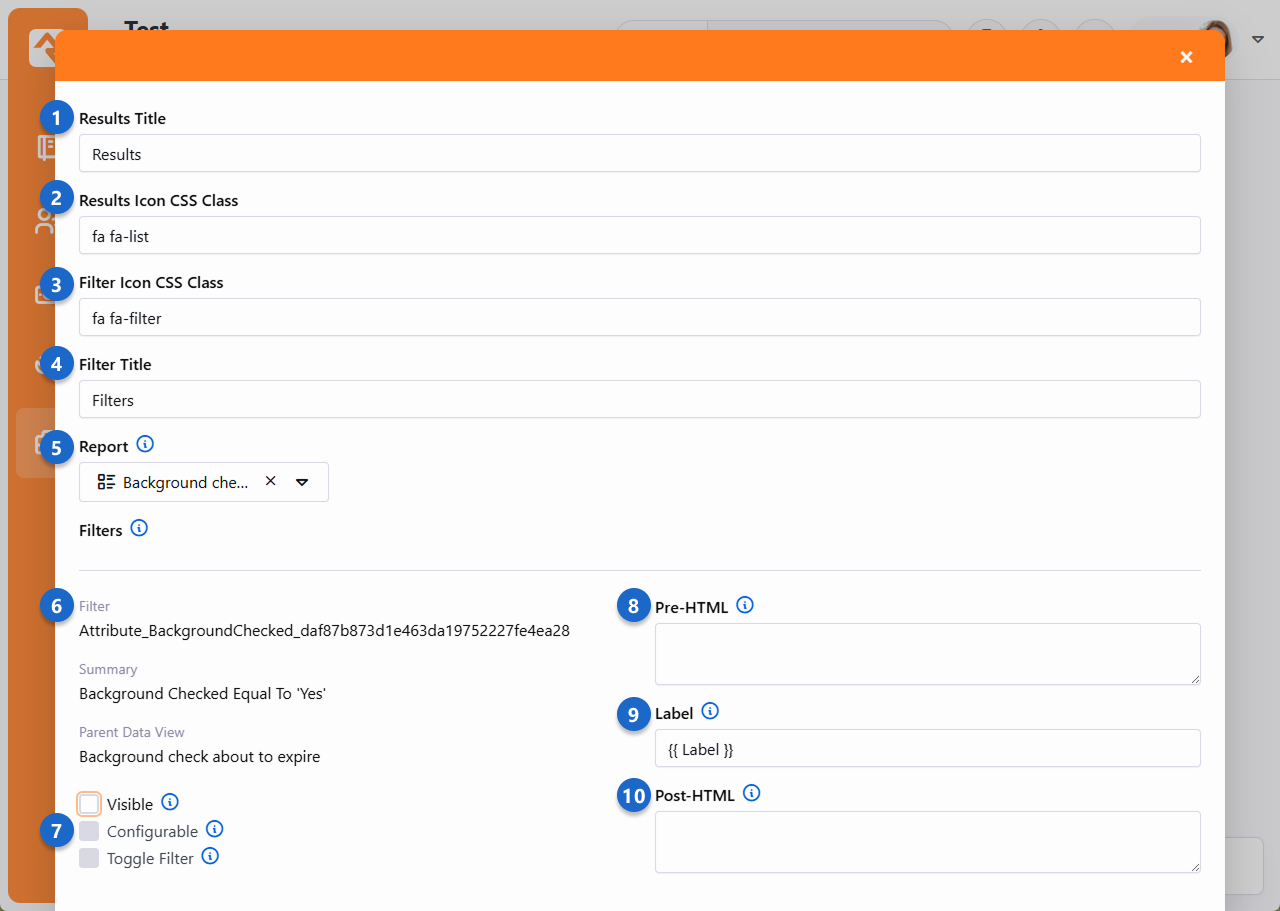Viewport: 1280px width, 911px height.
Task: Expand the Report picker dropdown arrow
Action: (302, 482)
